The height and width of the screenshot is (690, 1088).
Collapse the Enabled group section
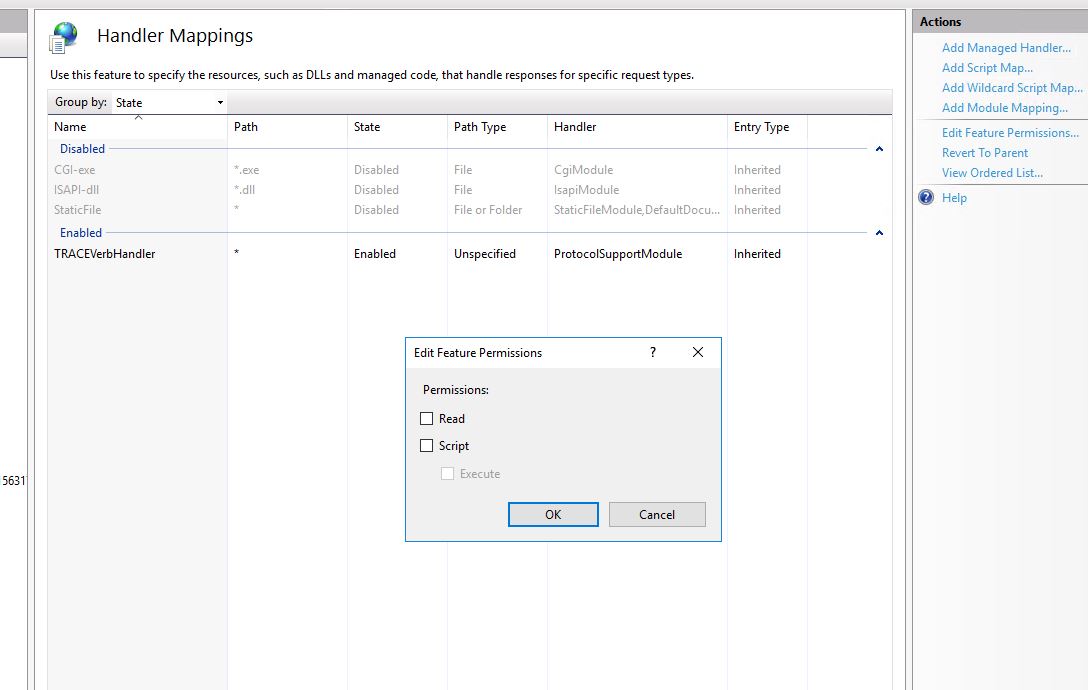point(879,233)
